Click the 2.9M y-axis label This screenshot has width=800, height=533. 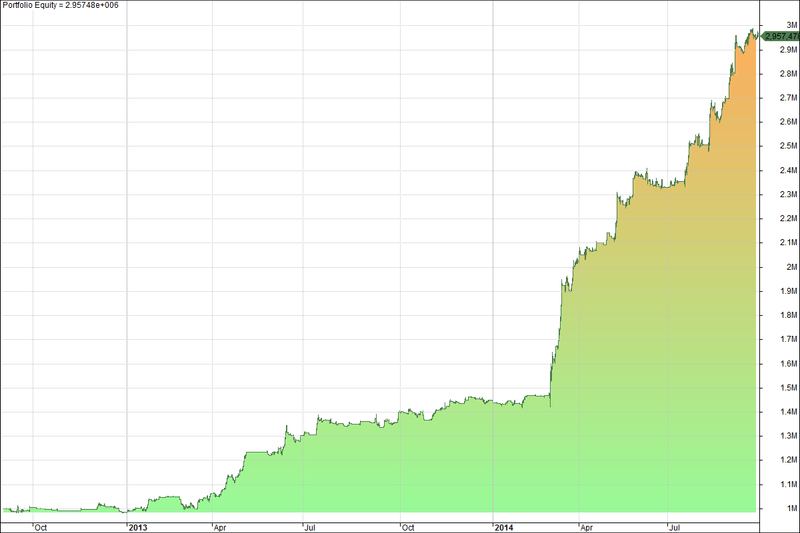point(789,49)
